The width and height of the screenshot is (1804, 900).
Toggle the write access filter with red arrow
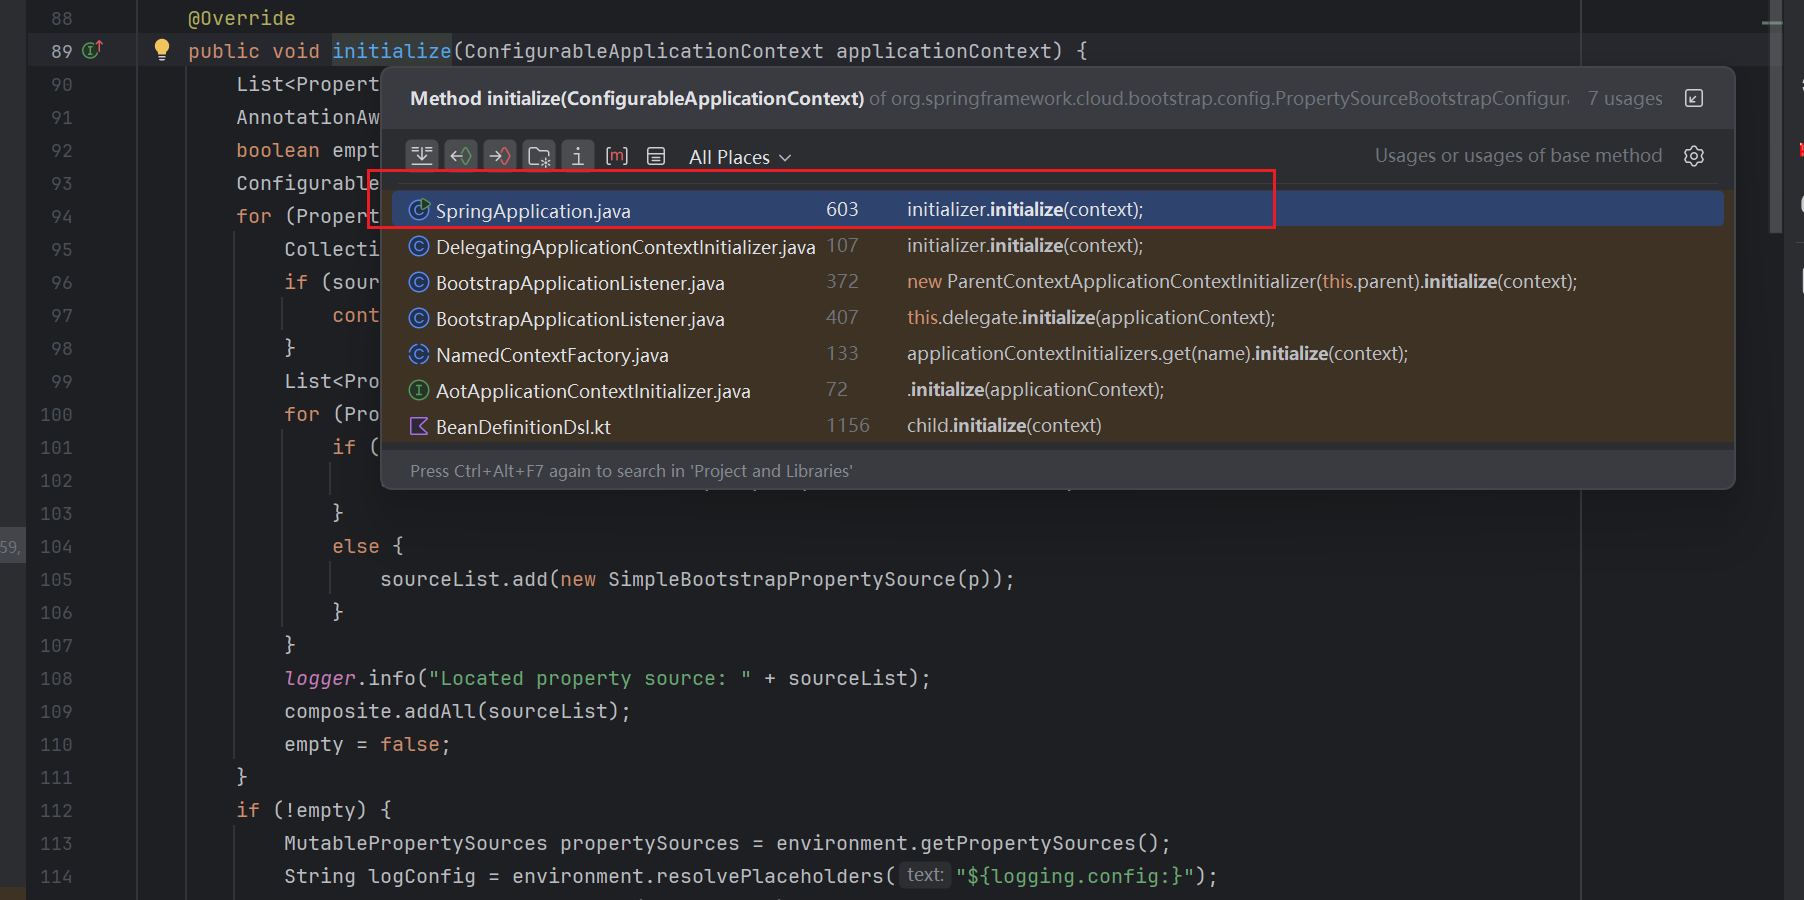coord(500,156)
